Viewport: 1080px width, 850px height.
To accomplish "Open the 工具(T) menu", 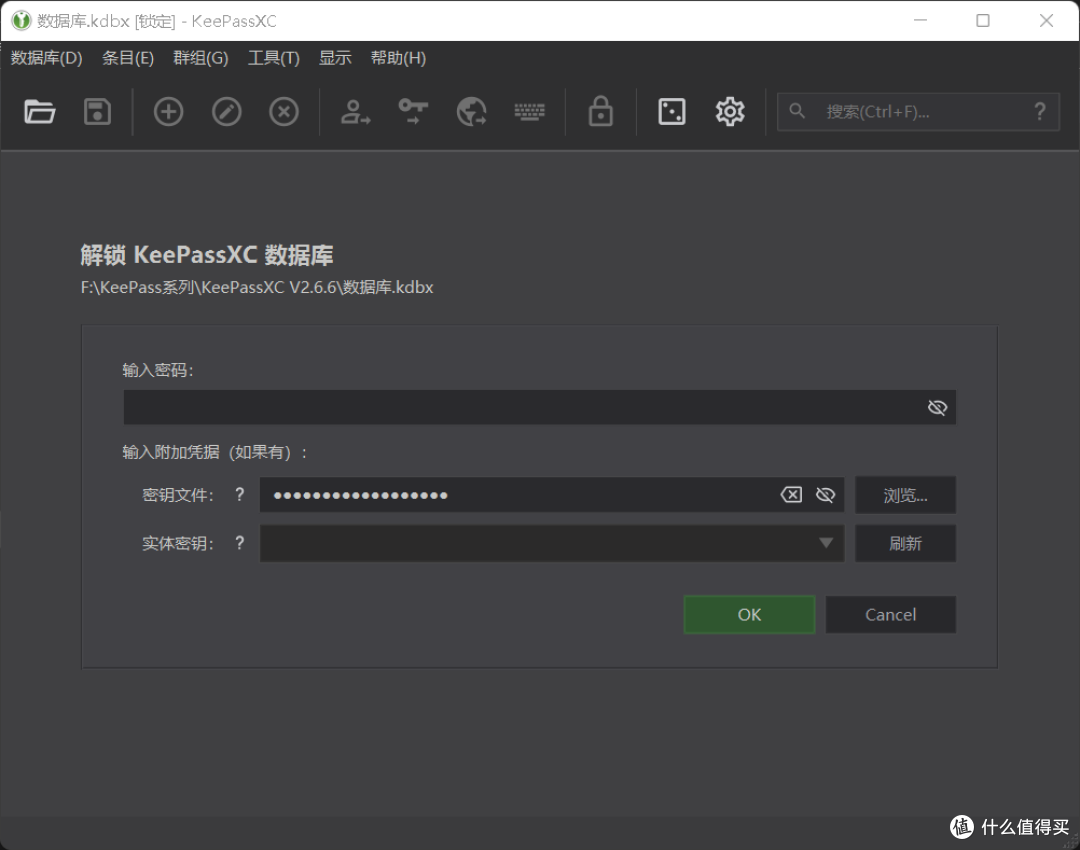I will [x=272, y=58].
